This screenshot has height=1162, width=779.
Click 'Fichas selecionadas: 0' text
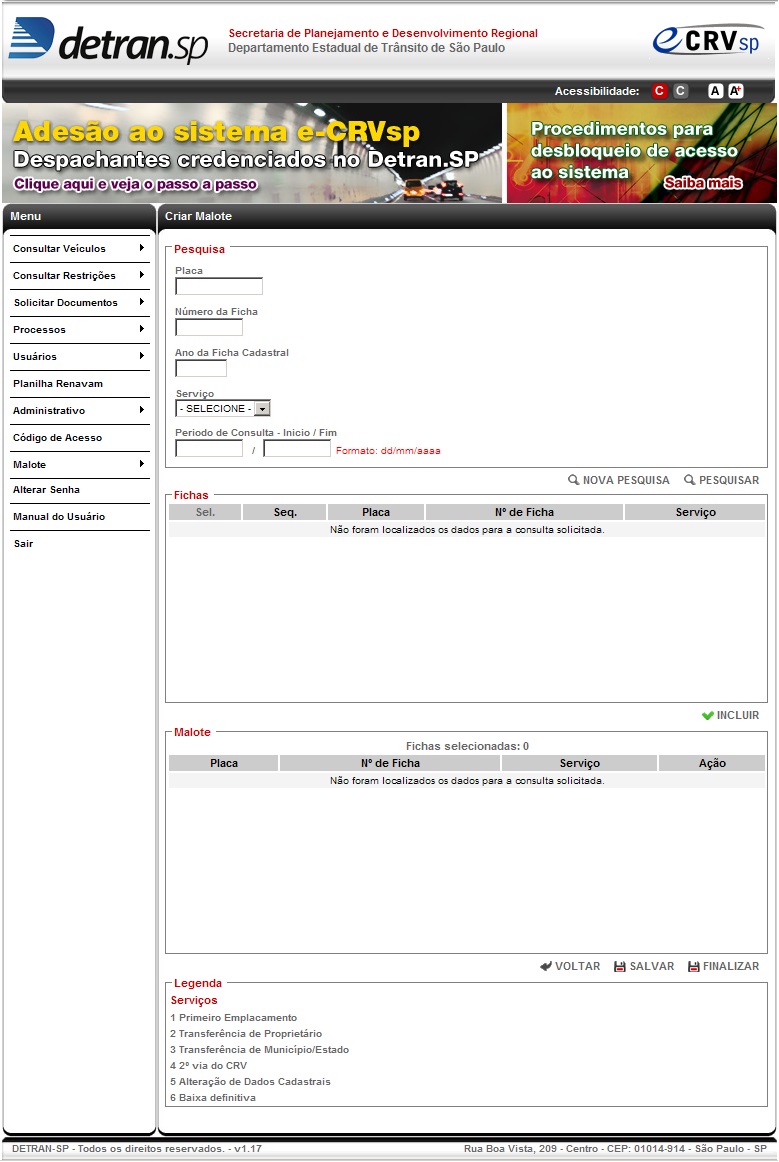click(x=467, y=746)
